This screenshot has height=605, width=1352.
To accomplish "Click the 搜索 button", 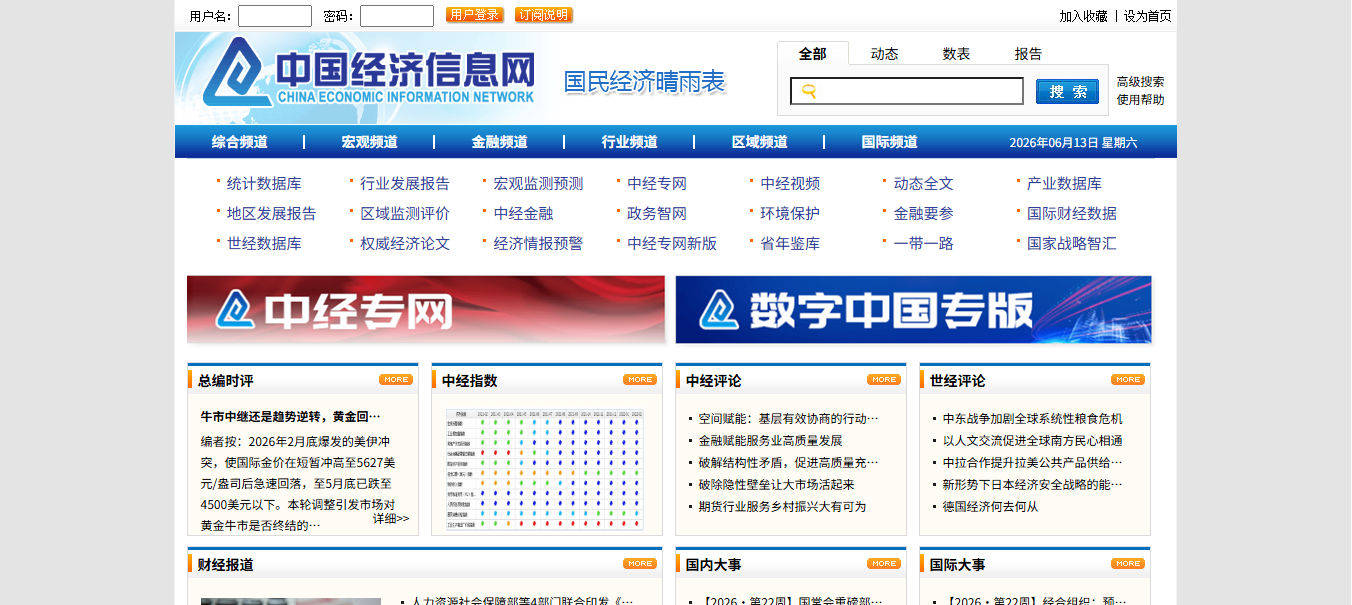I will [x=1067, y=92].
